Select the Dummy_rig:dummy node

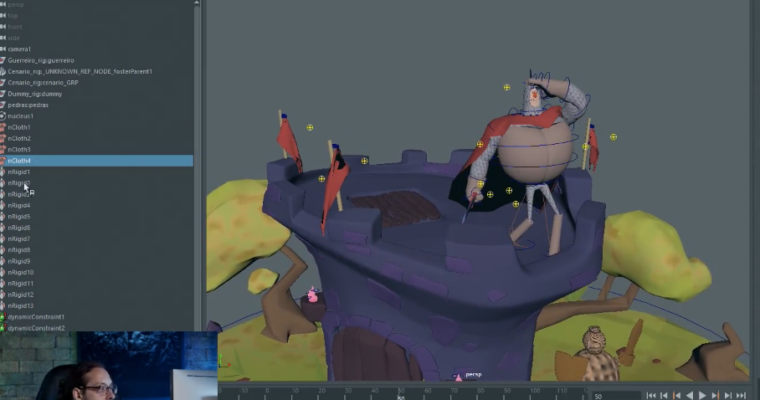[28, 94]
